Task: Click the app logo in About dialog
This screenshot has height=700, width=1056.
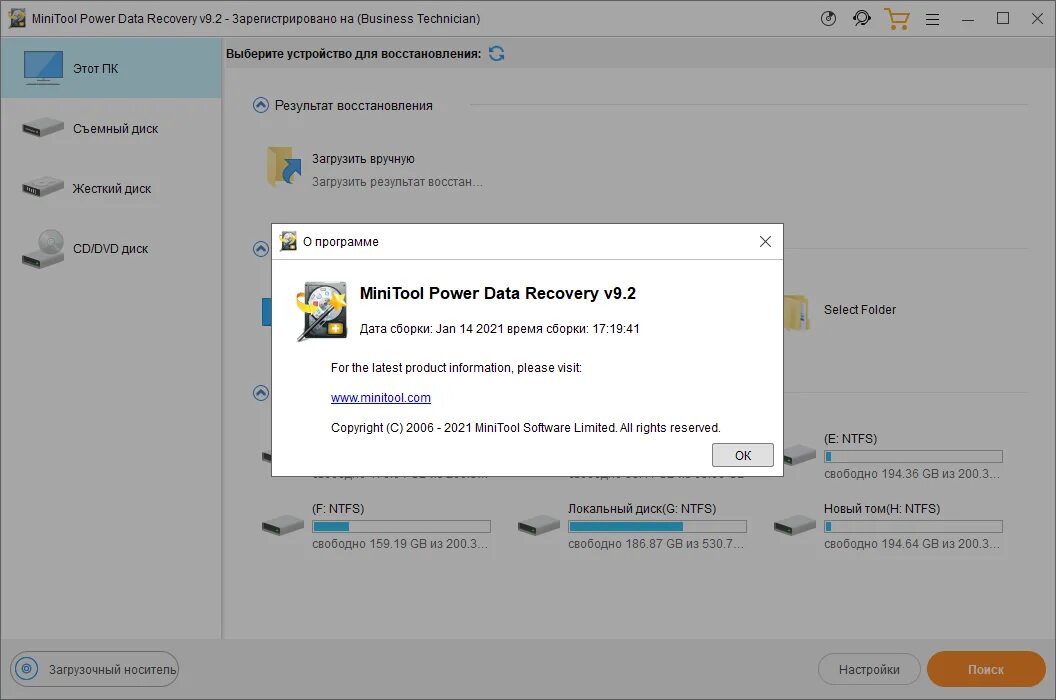Action: tap(322, 311)
